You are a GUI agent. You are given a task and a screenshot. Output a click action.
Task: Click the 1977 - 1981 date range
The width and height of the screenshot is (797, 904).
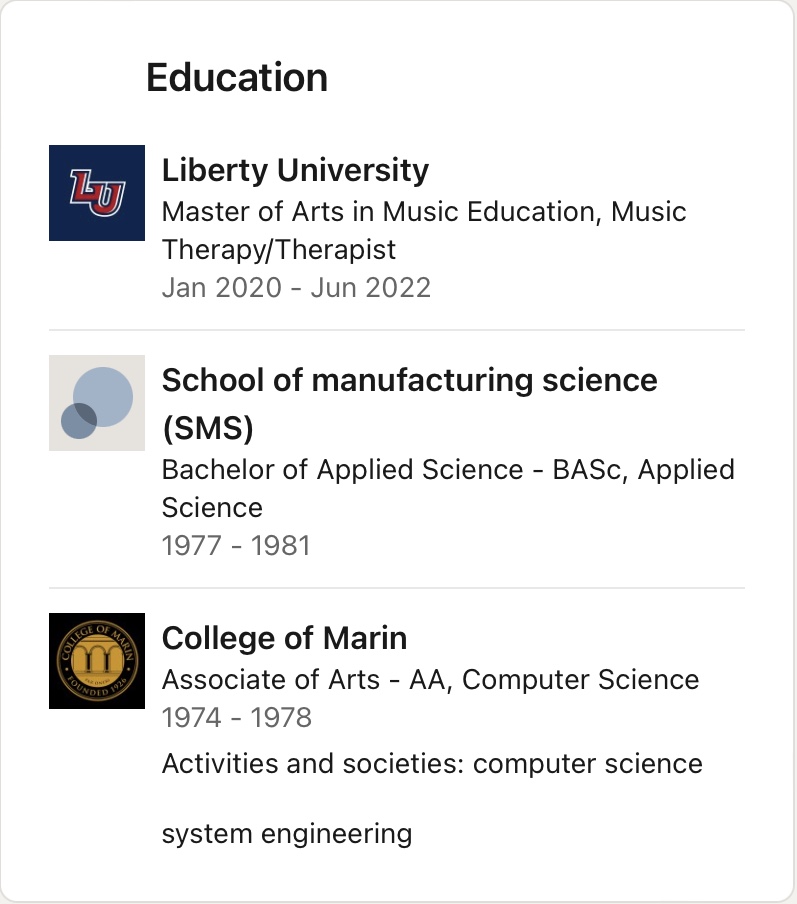[236, 545]
